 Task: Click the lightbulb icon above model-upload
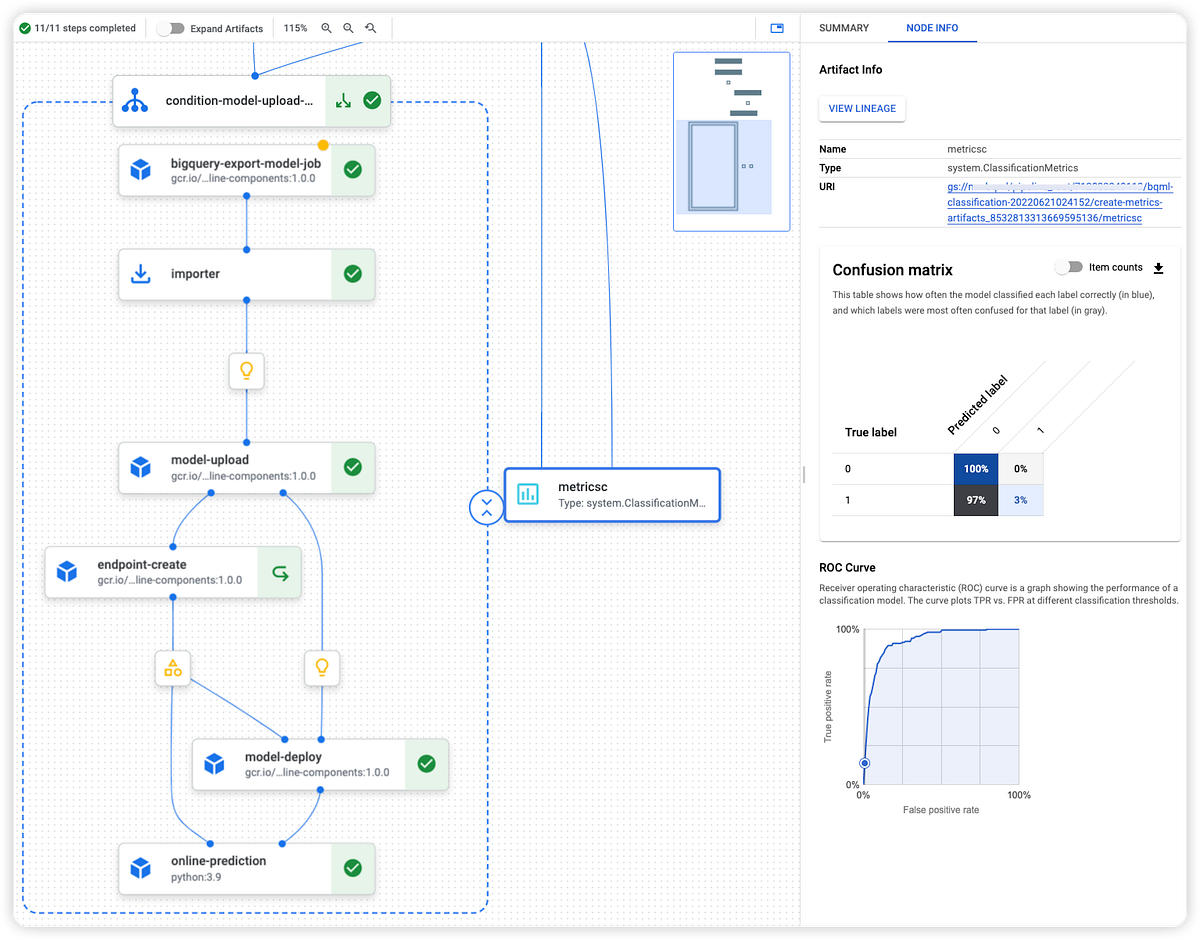click(246, 370)
